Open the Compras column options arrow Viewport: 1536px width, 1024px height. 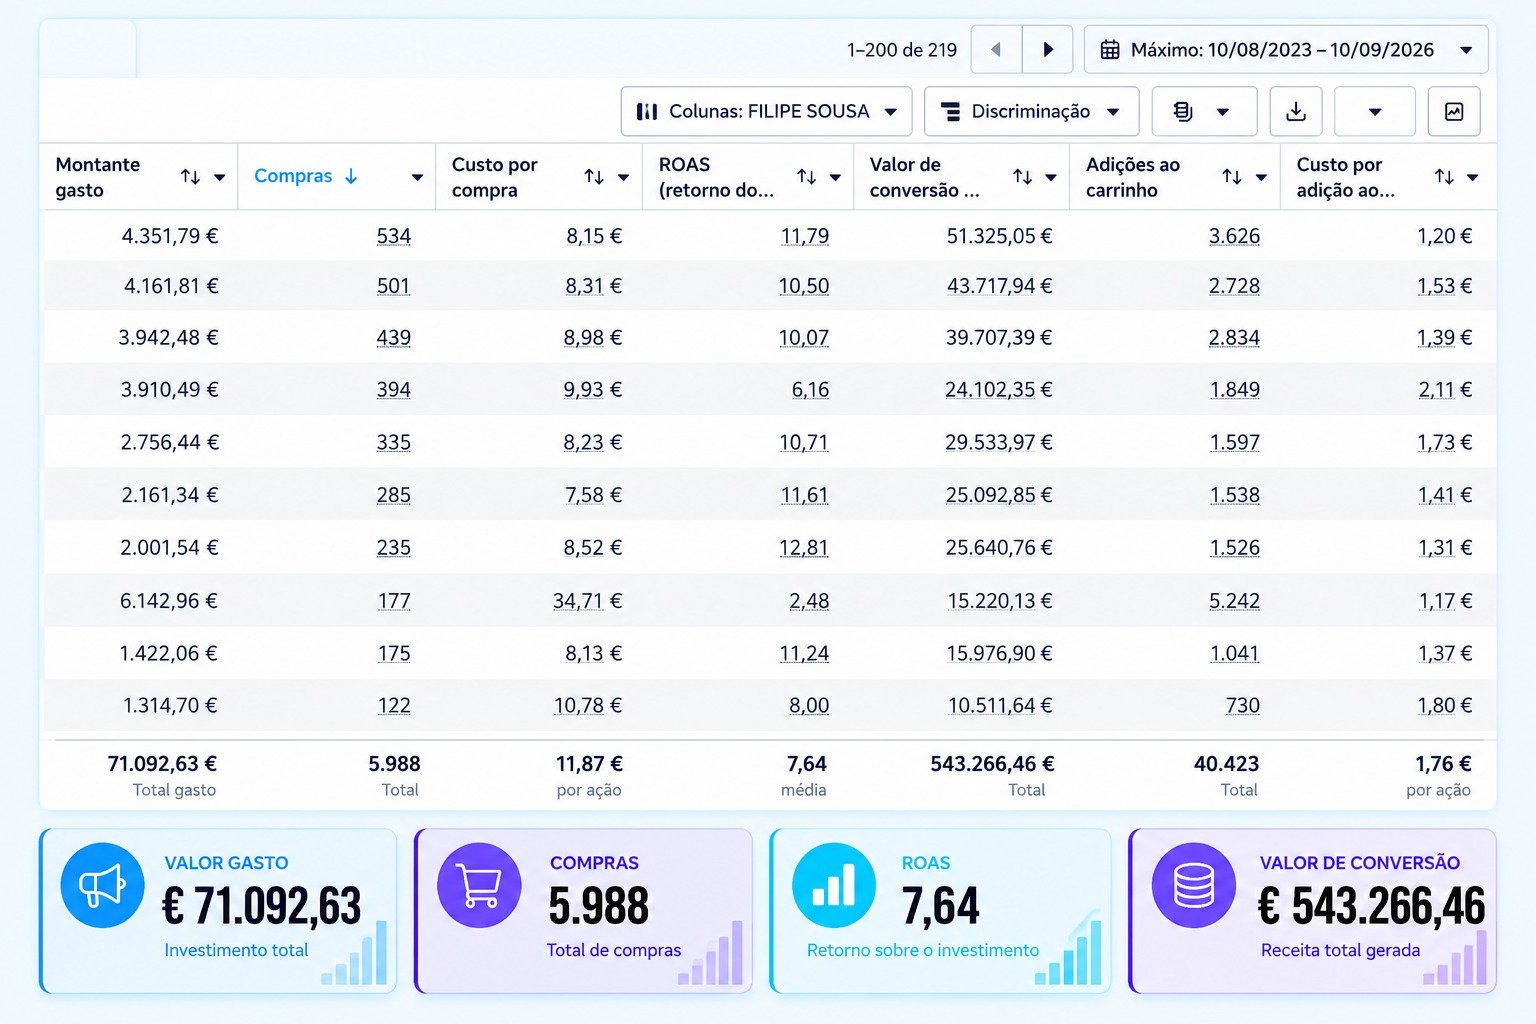click(x=417, y=177)
